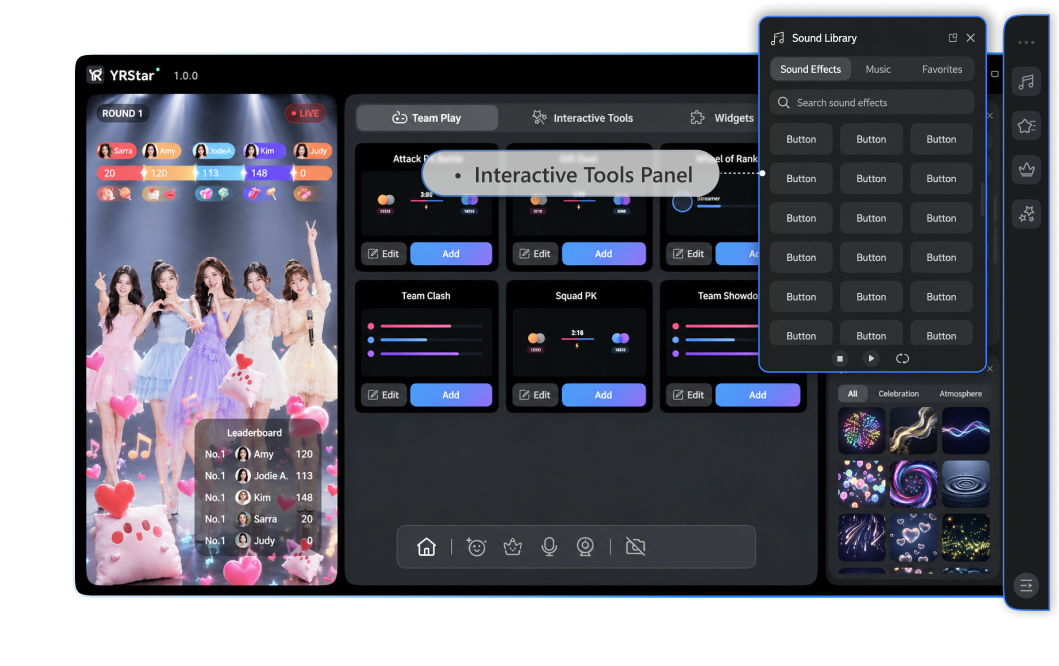
Task: Edit the Squad PK card
Action: click(x=535, y=394)
